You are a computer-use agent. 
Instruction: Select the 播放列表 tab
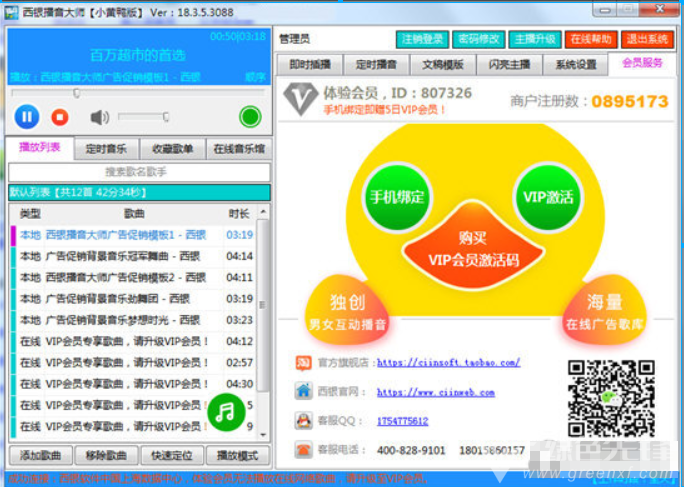tap(40, 147)
